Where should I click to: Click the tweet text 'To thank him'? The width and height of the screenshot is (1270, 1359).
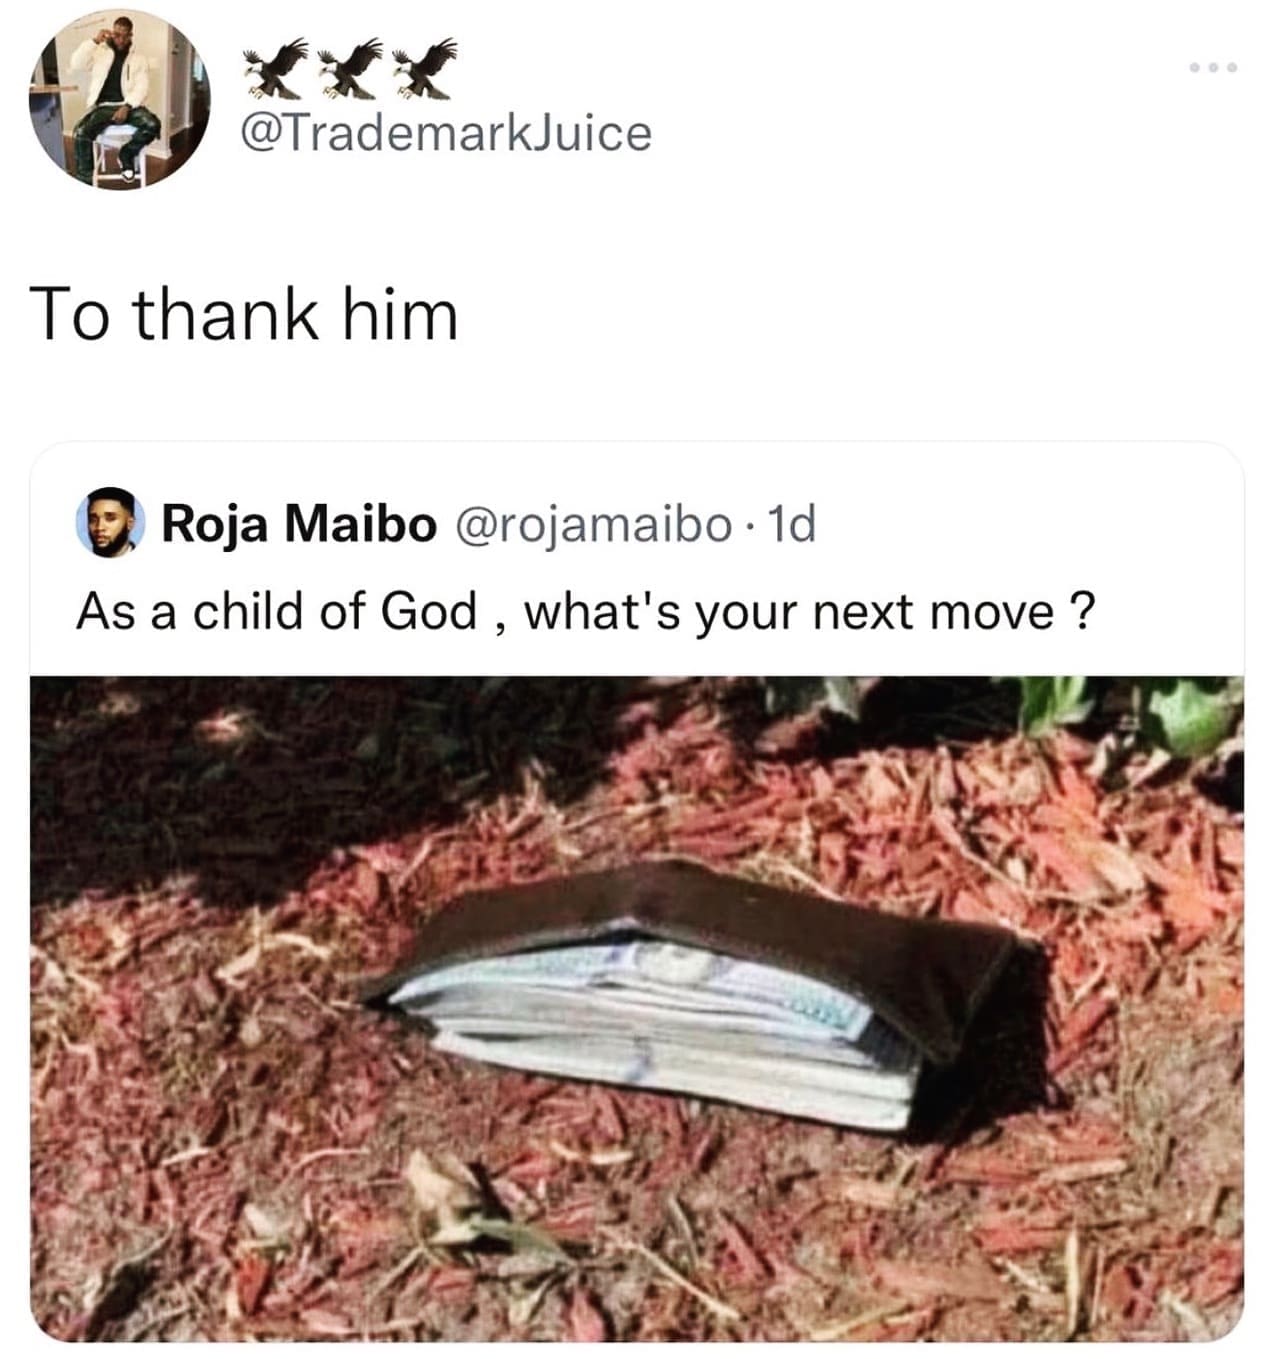[x=245, y=312]
